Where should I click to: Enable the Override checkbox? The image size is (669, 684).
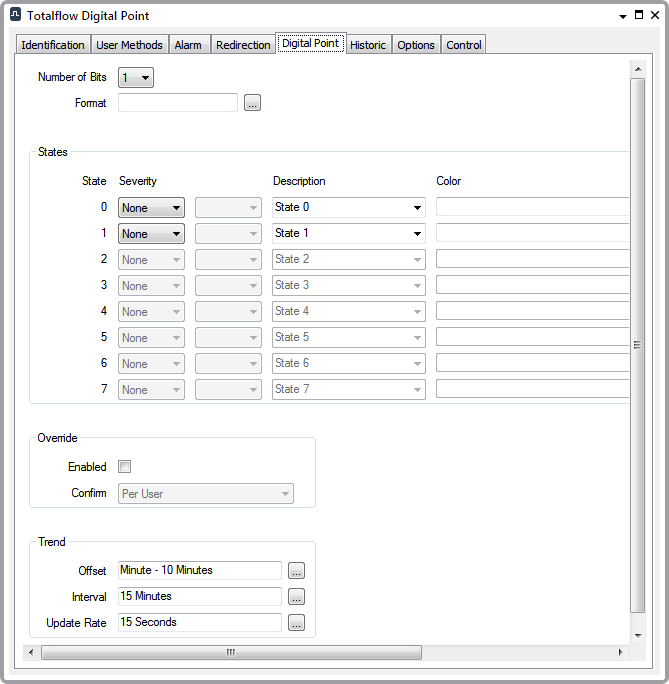click(125, 467)
